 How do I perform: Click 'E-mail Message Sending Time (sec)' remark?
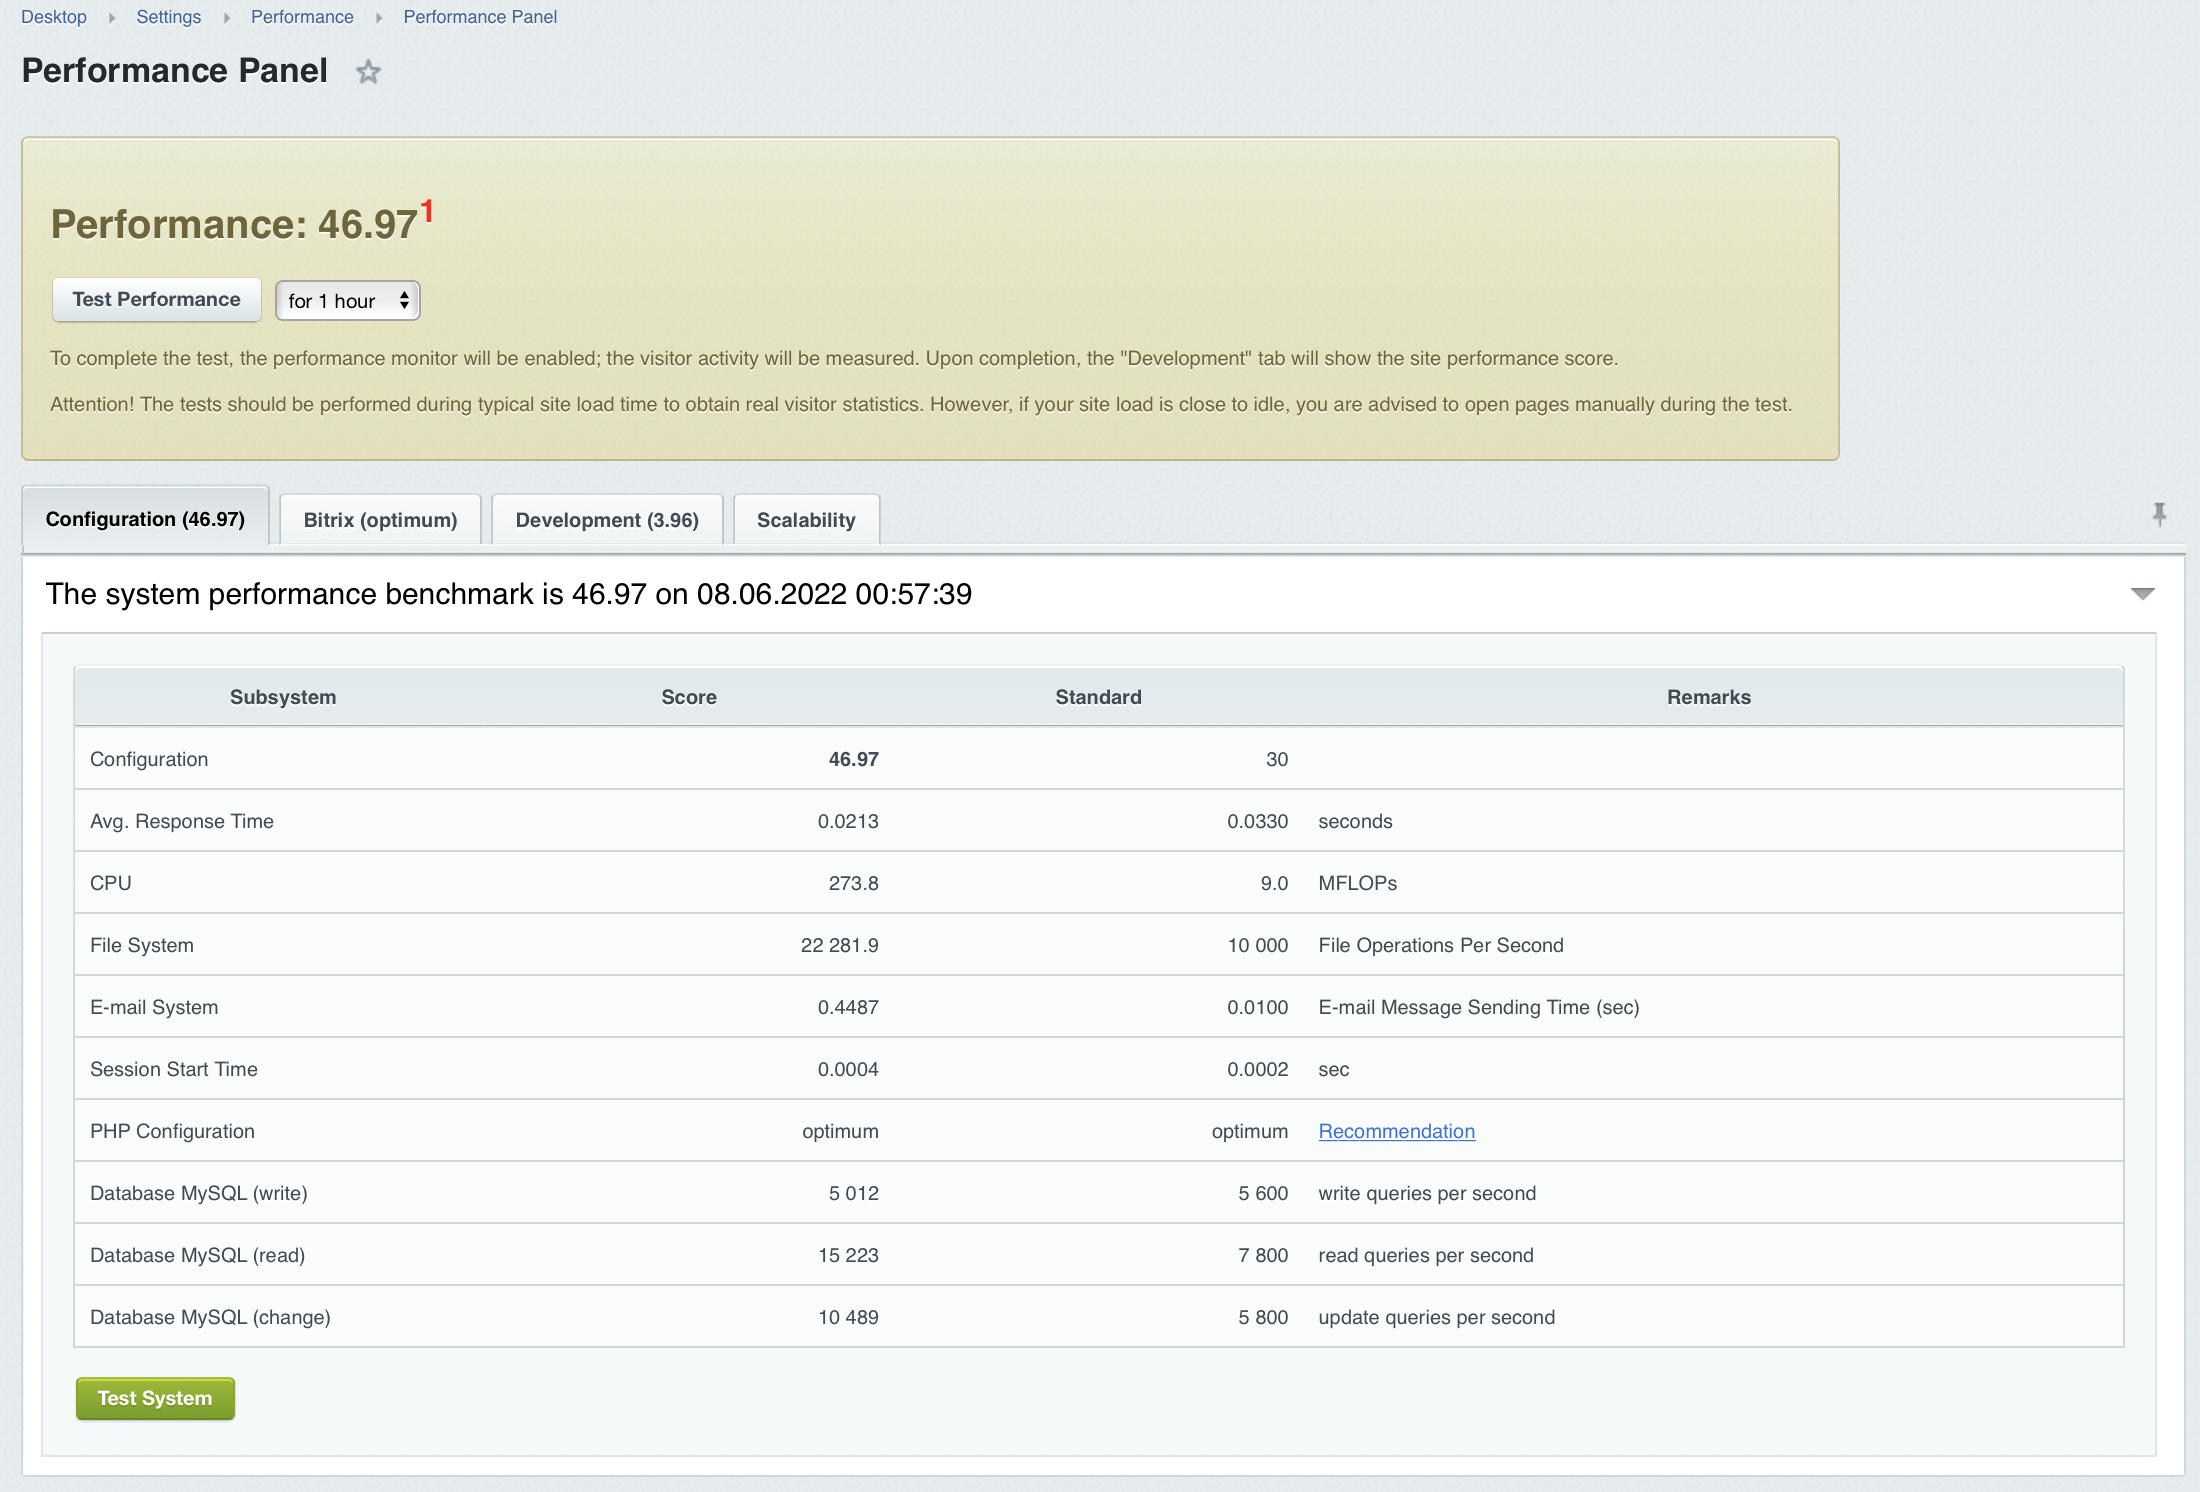pyautogui.click(x=1478, y=1007)
